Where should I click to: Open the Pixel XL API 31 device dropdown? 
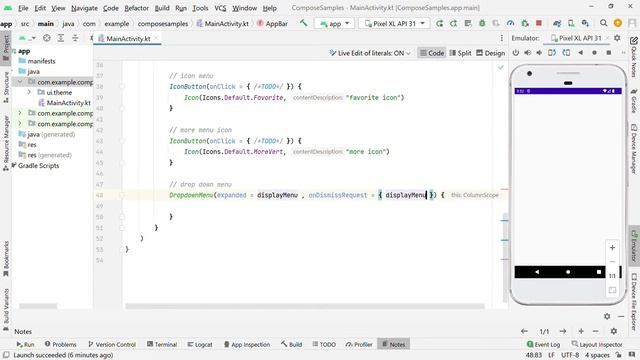(394, 24)
